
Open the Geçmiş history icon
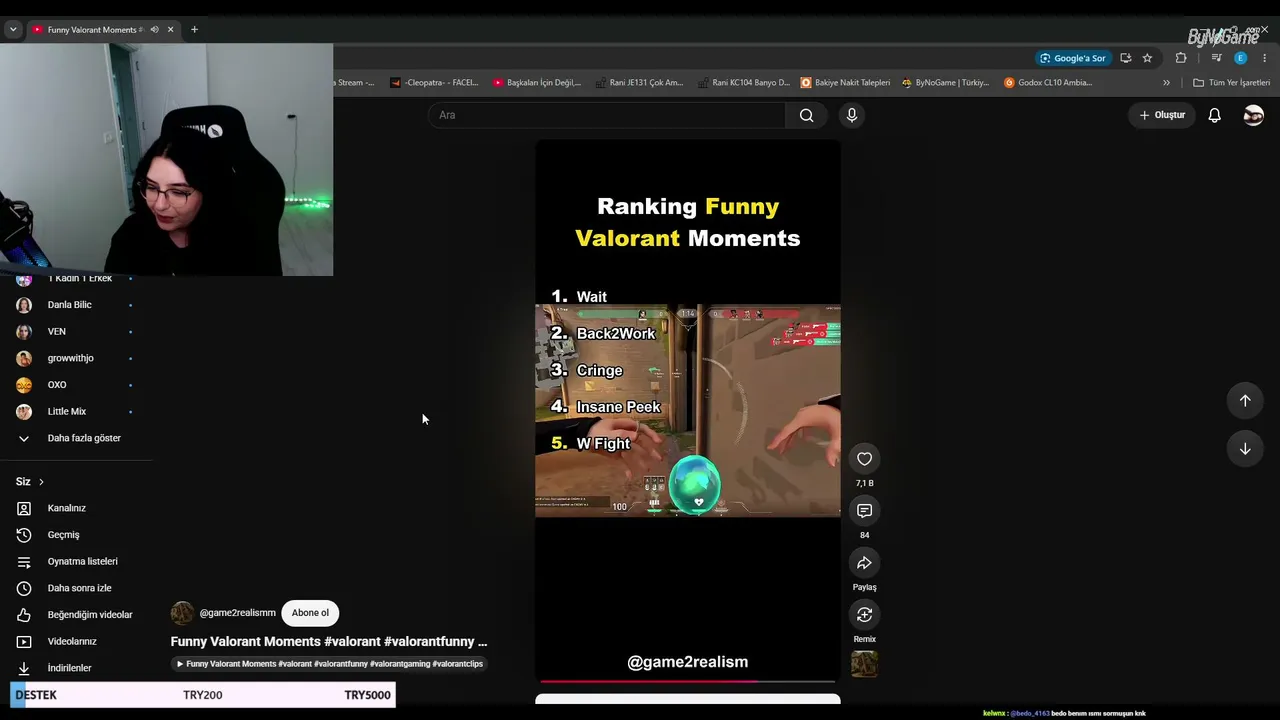(24, 535)
